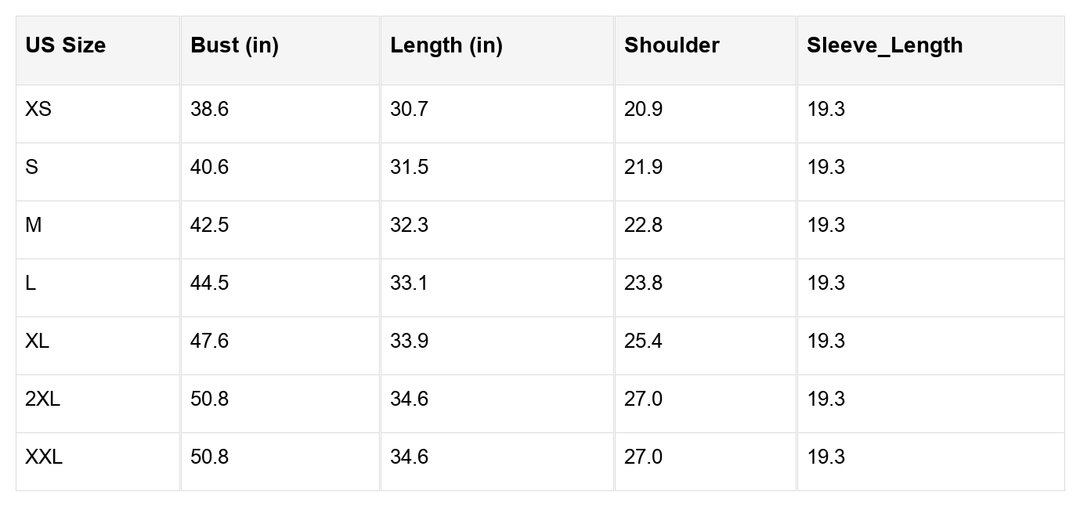
Task: Click the shoulder value 23.8
Action: (x=643, y=283)
